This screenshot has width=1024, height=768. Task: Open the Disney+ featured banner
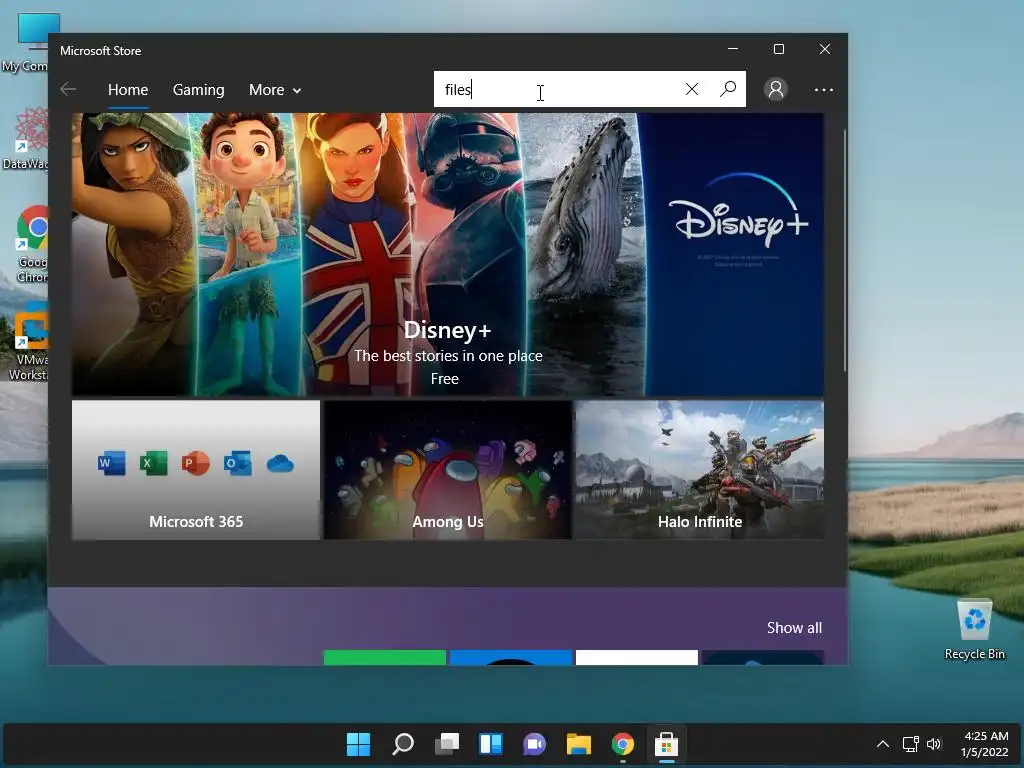[x=447, y=254]
